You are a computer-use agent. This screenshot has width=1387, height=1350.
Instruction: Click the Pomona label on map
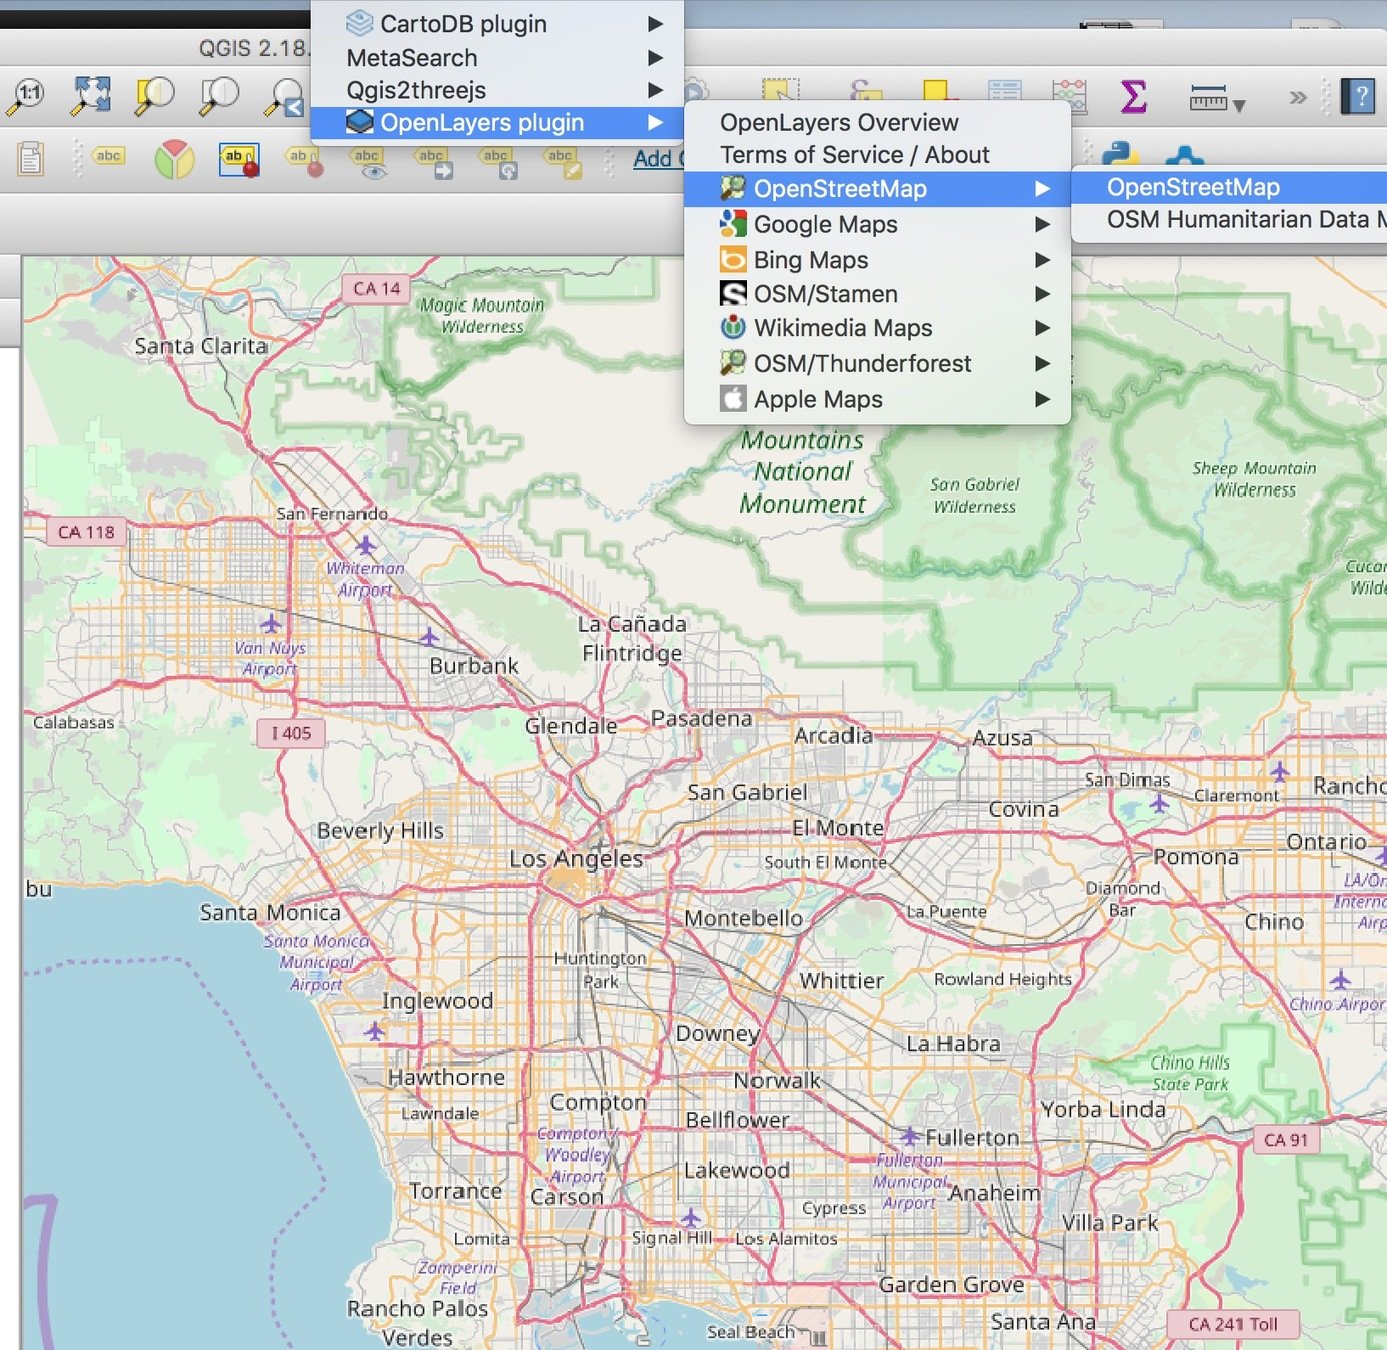coord(1196,857)
